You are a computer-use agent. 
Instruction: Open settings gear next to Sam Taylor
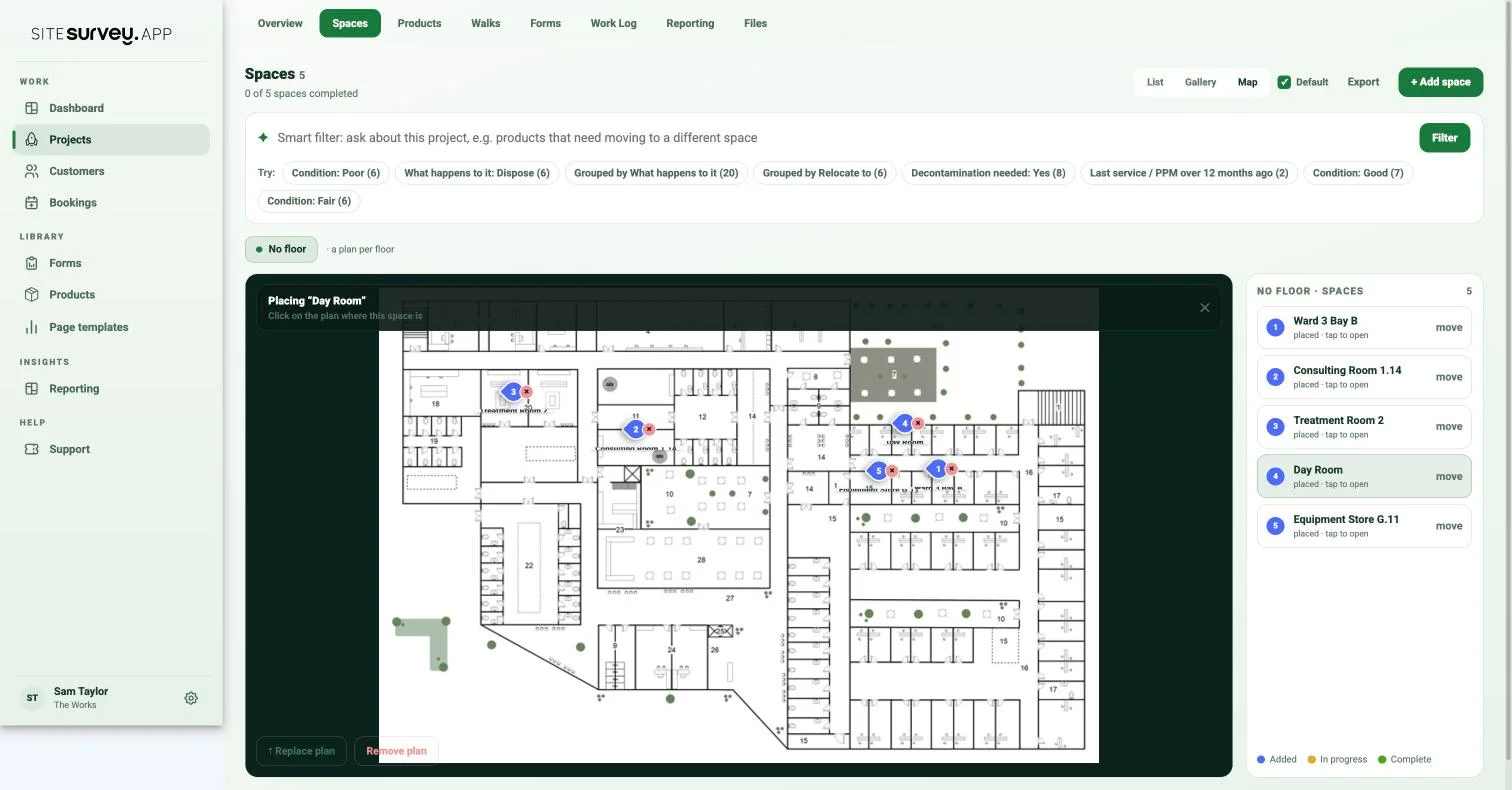tap(191, 698)
